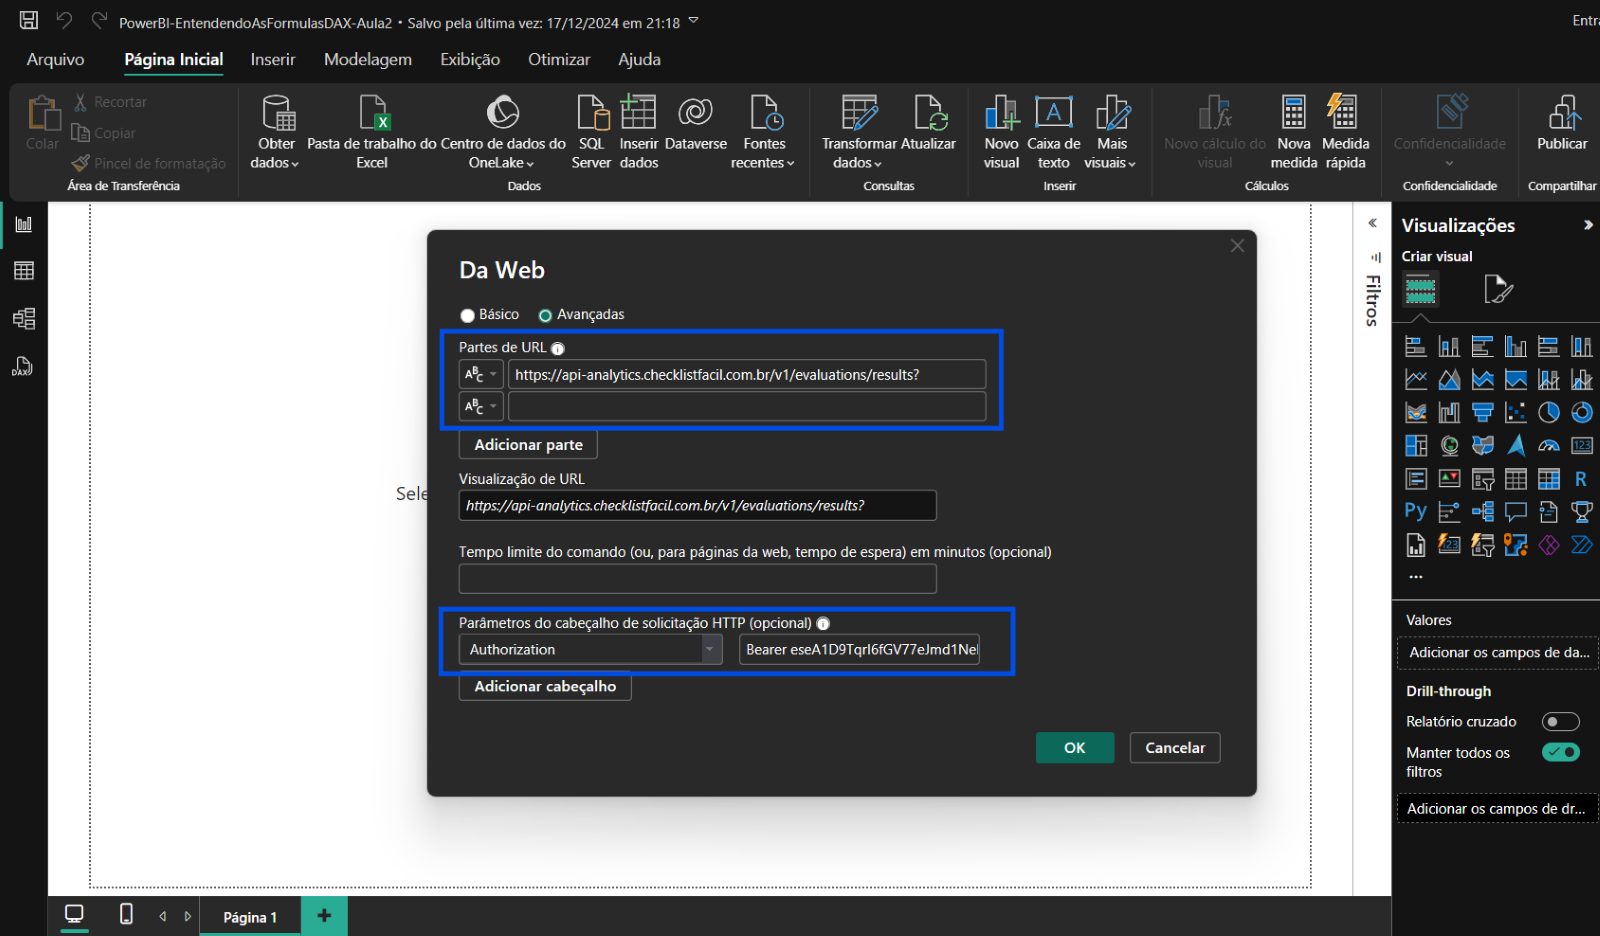The width and height of the screenshot is (1600, 936).
Task: Switch to the Página Inicial tab
Action: click(x=174, y=60)
